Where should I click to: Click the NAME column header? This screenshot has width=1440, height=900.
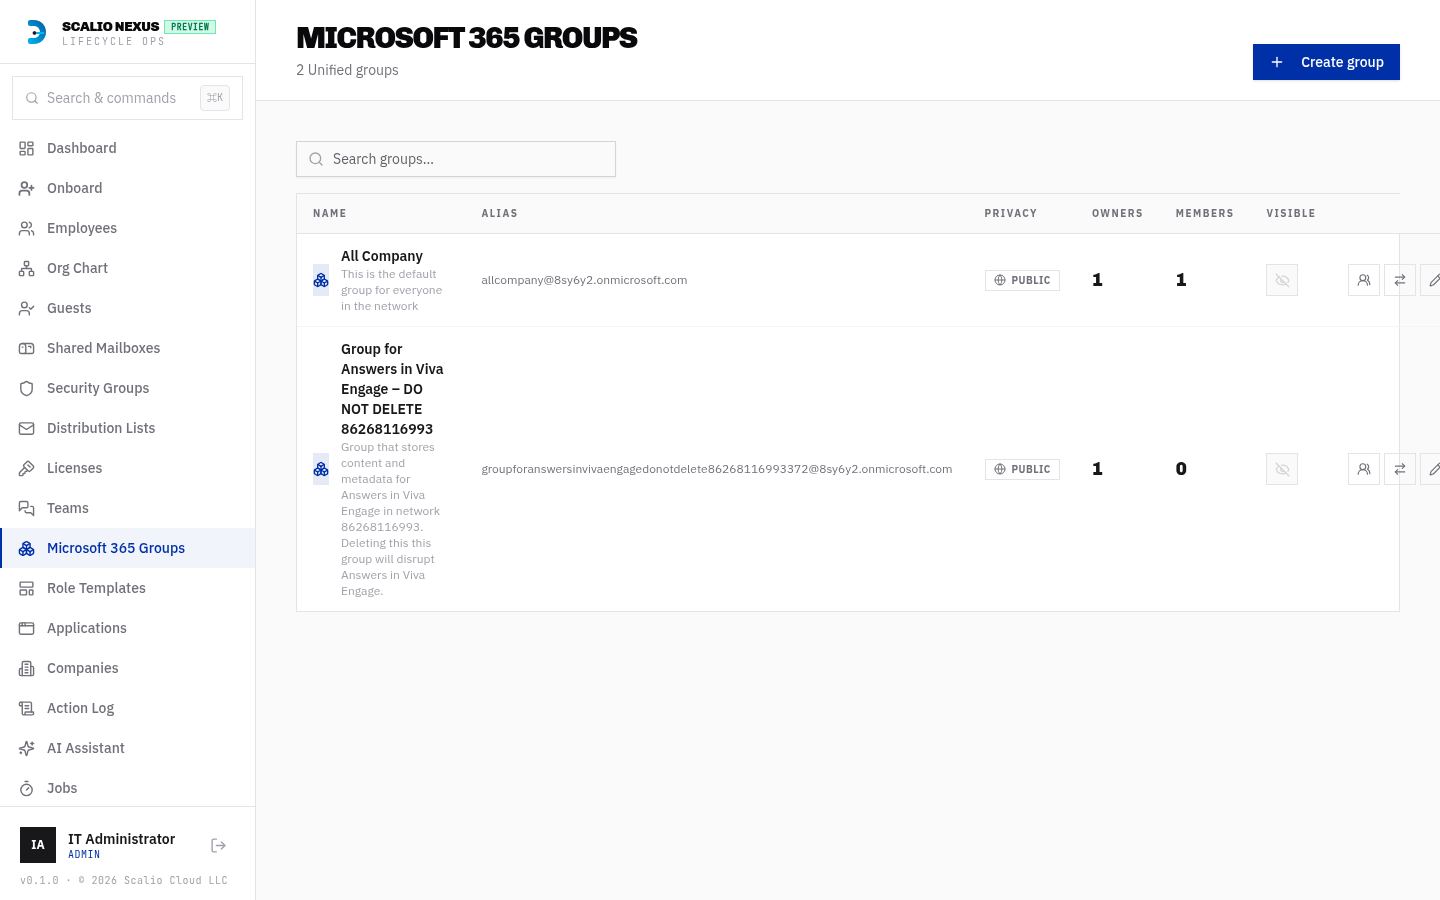pyautogui.click(x=330, y=213)
